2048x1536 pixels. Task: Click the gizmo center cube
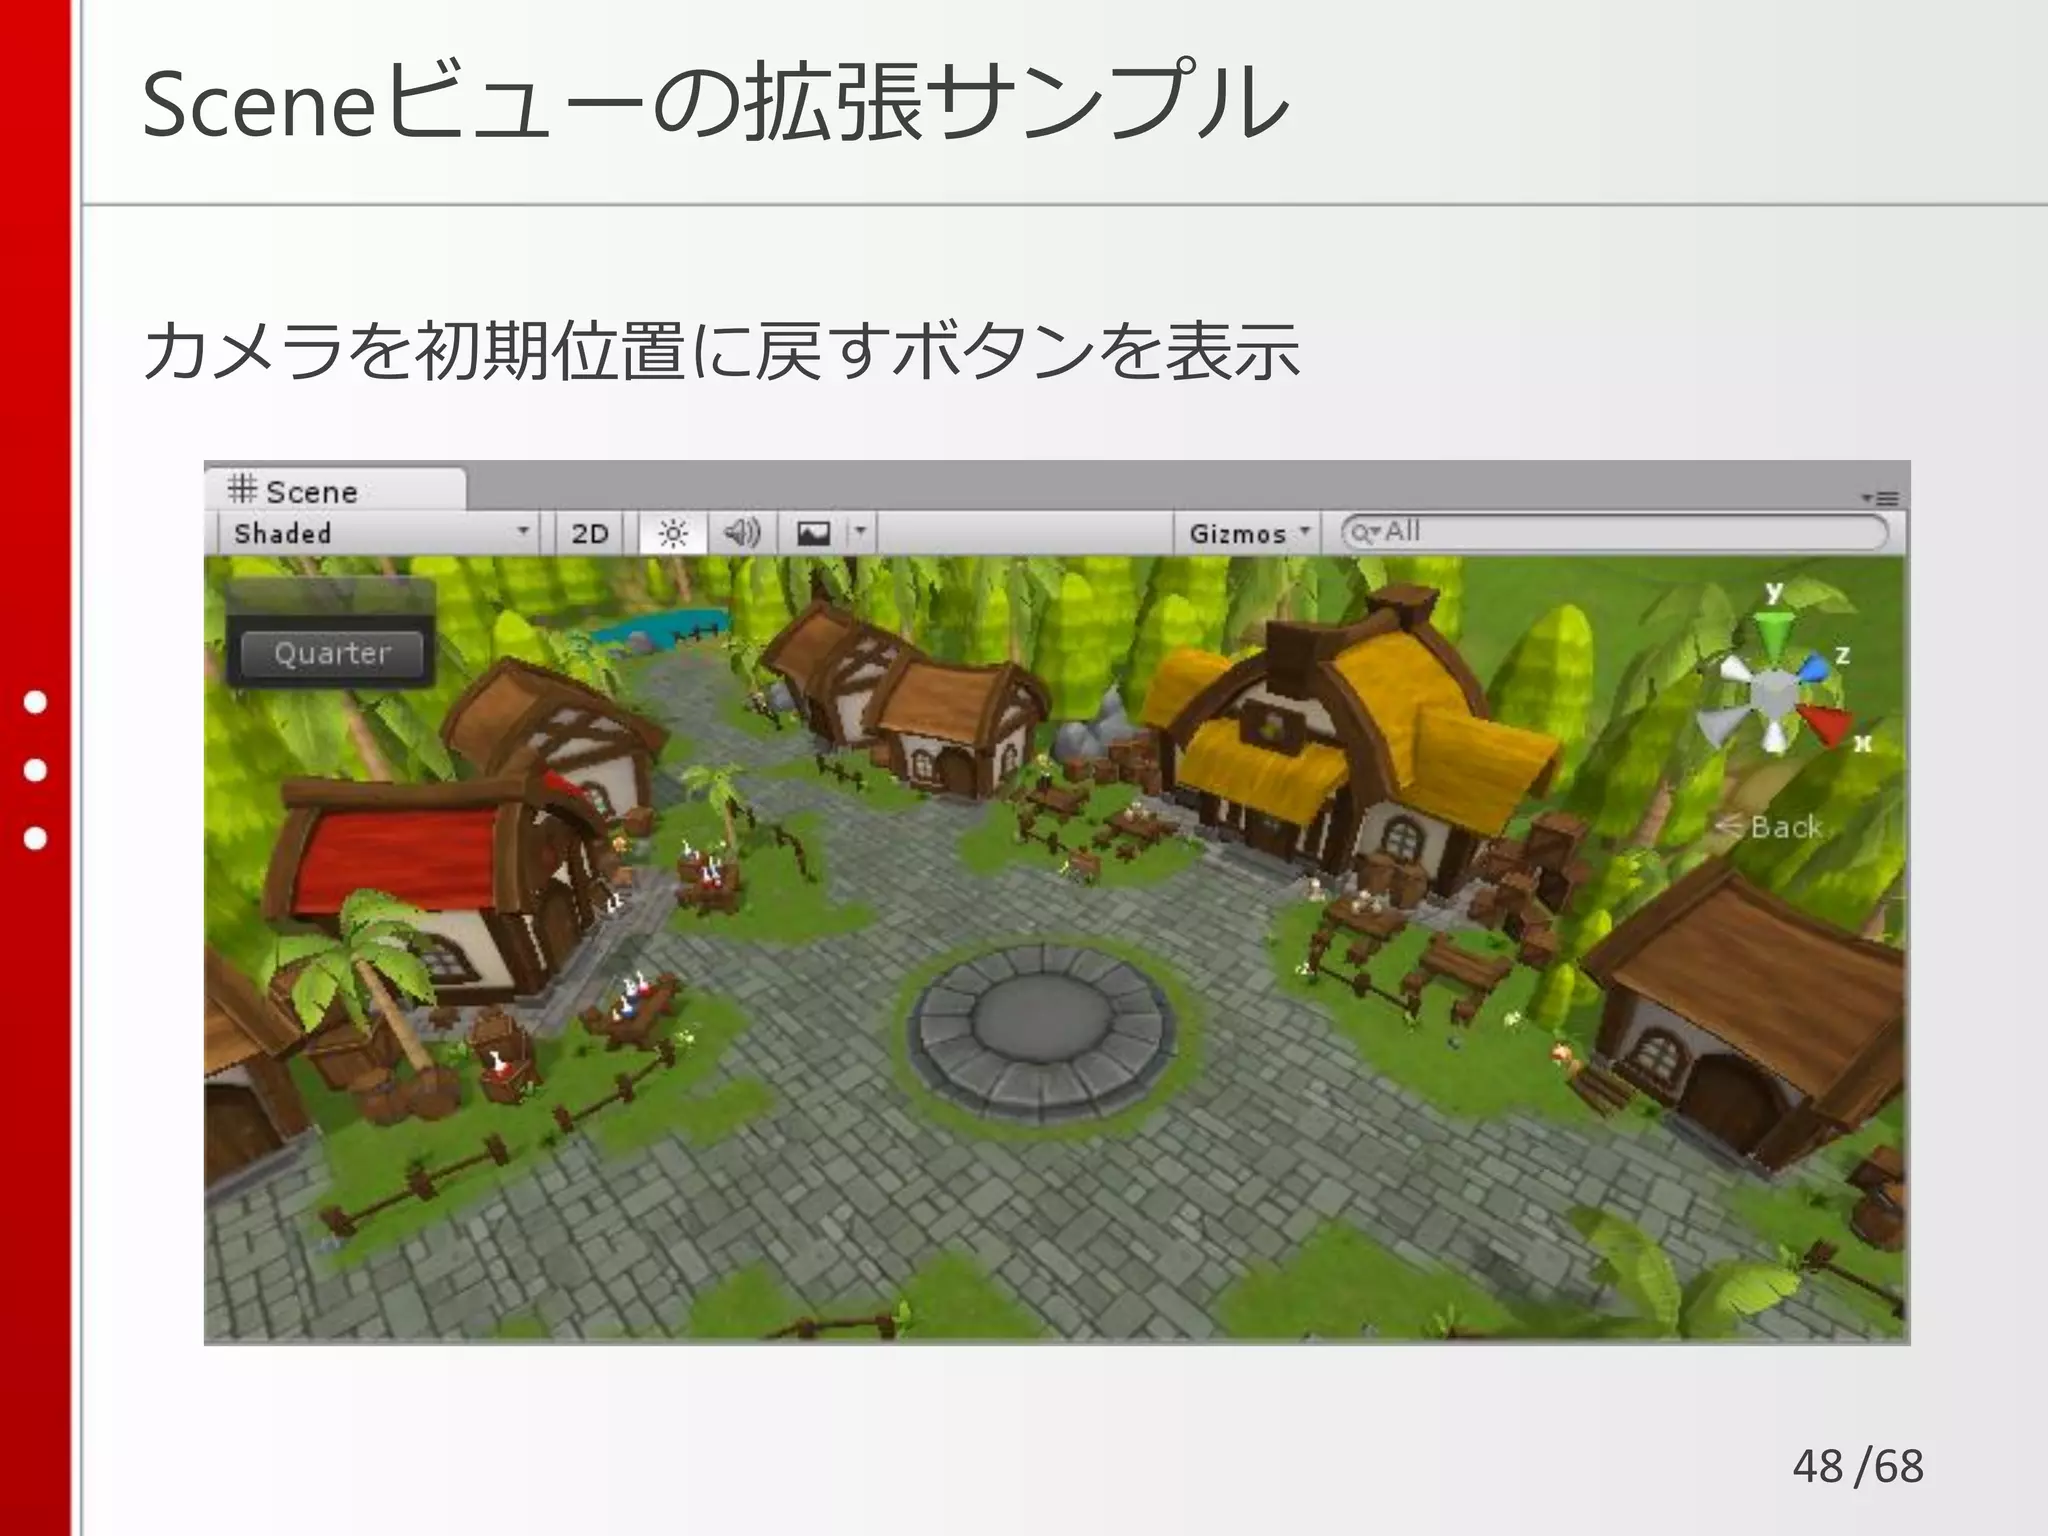tap(1774, 692)
